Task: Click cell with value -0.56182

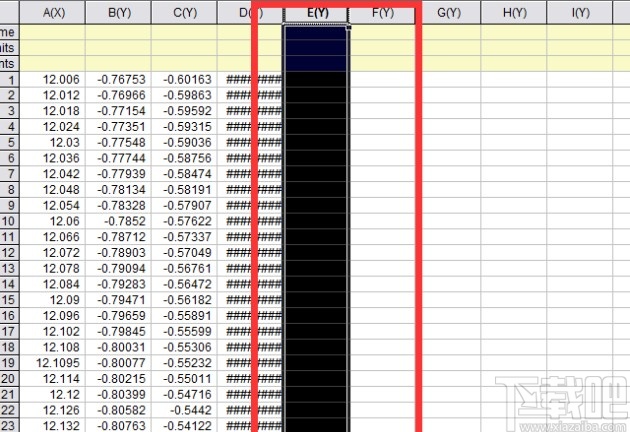Action: 184,300
